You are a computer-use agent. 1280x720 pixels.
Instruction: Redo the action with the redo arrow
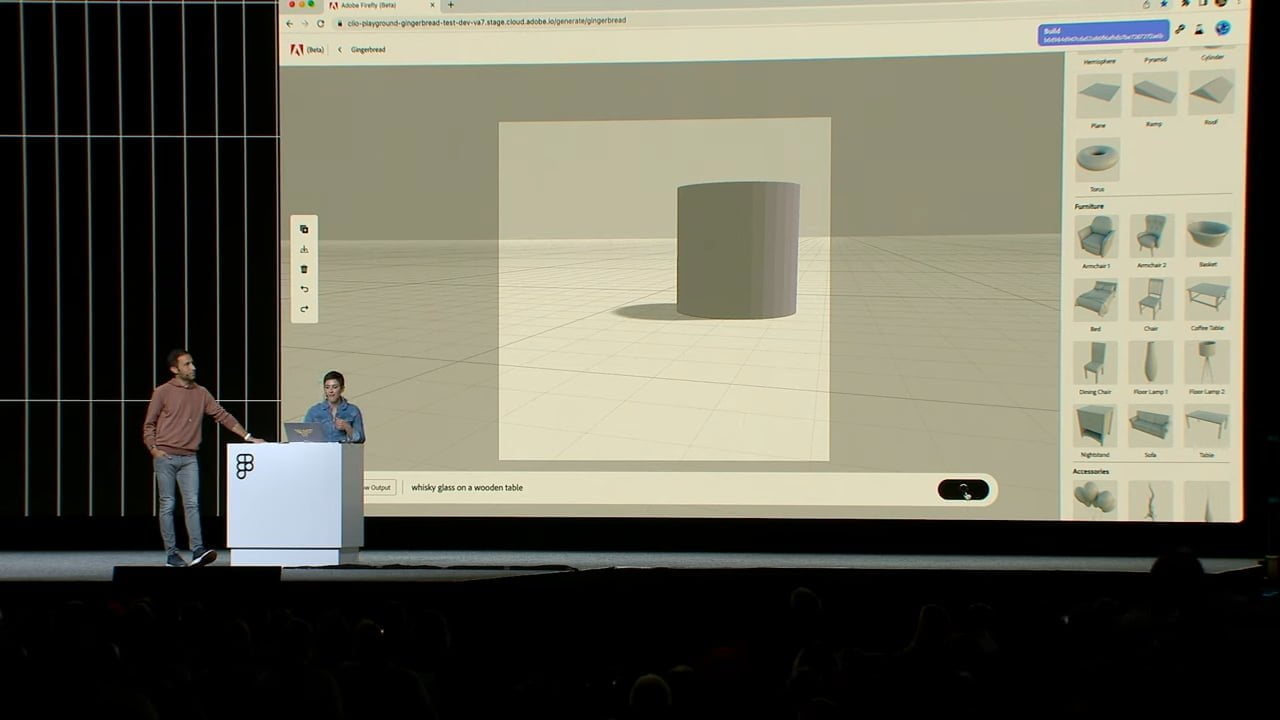(304, 309)
